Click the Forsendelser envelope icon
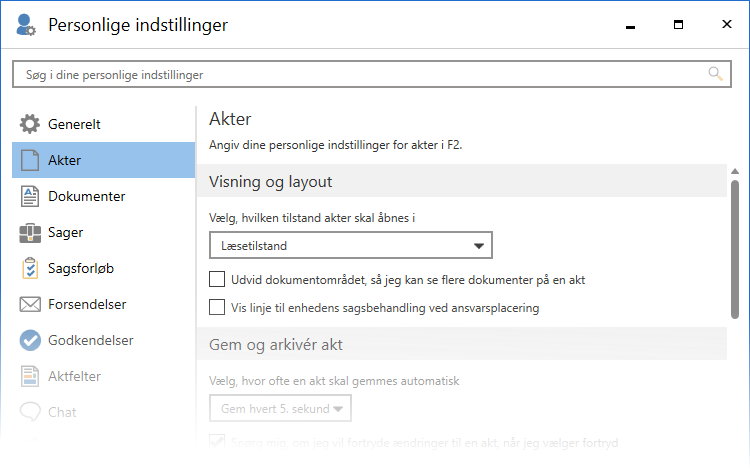The height and width of the screenshot is (472, 750). [x=30, y=305]
